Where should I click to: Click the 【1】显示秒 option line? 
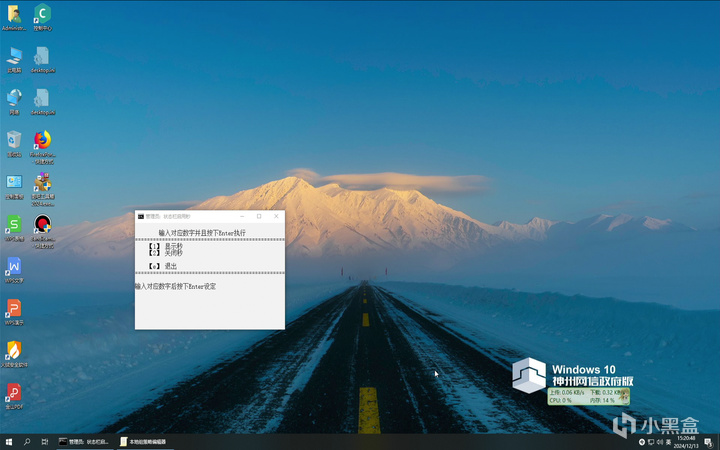click(165, 246)
